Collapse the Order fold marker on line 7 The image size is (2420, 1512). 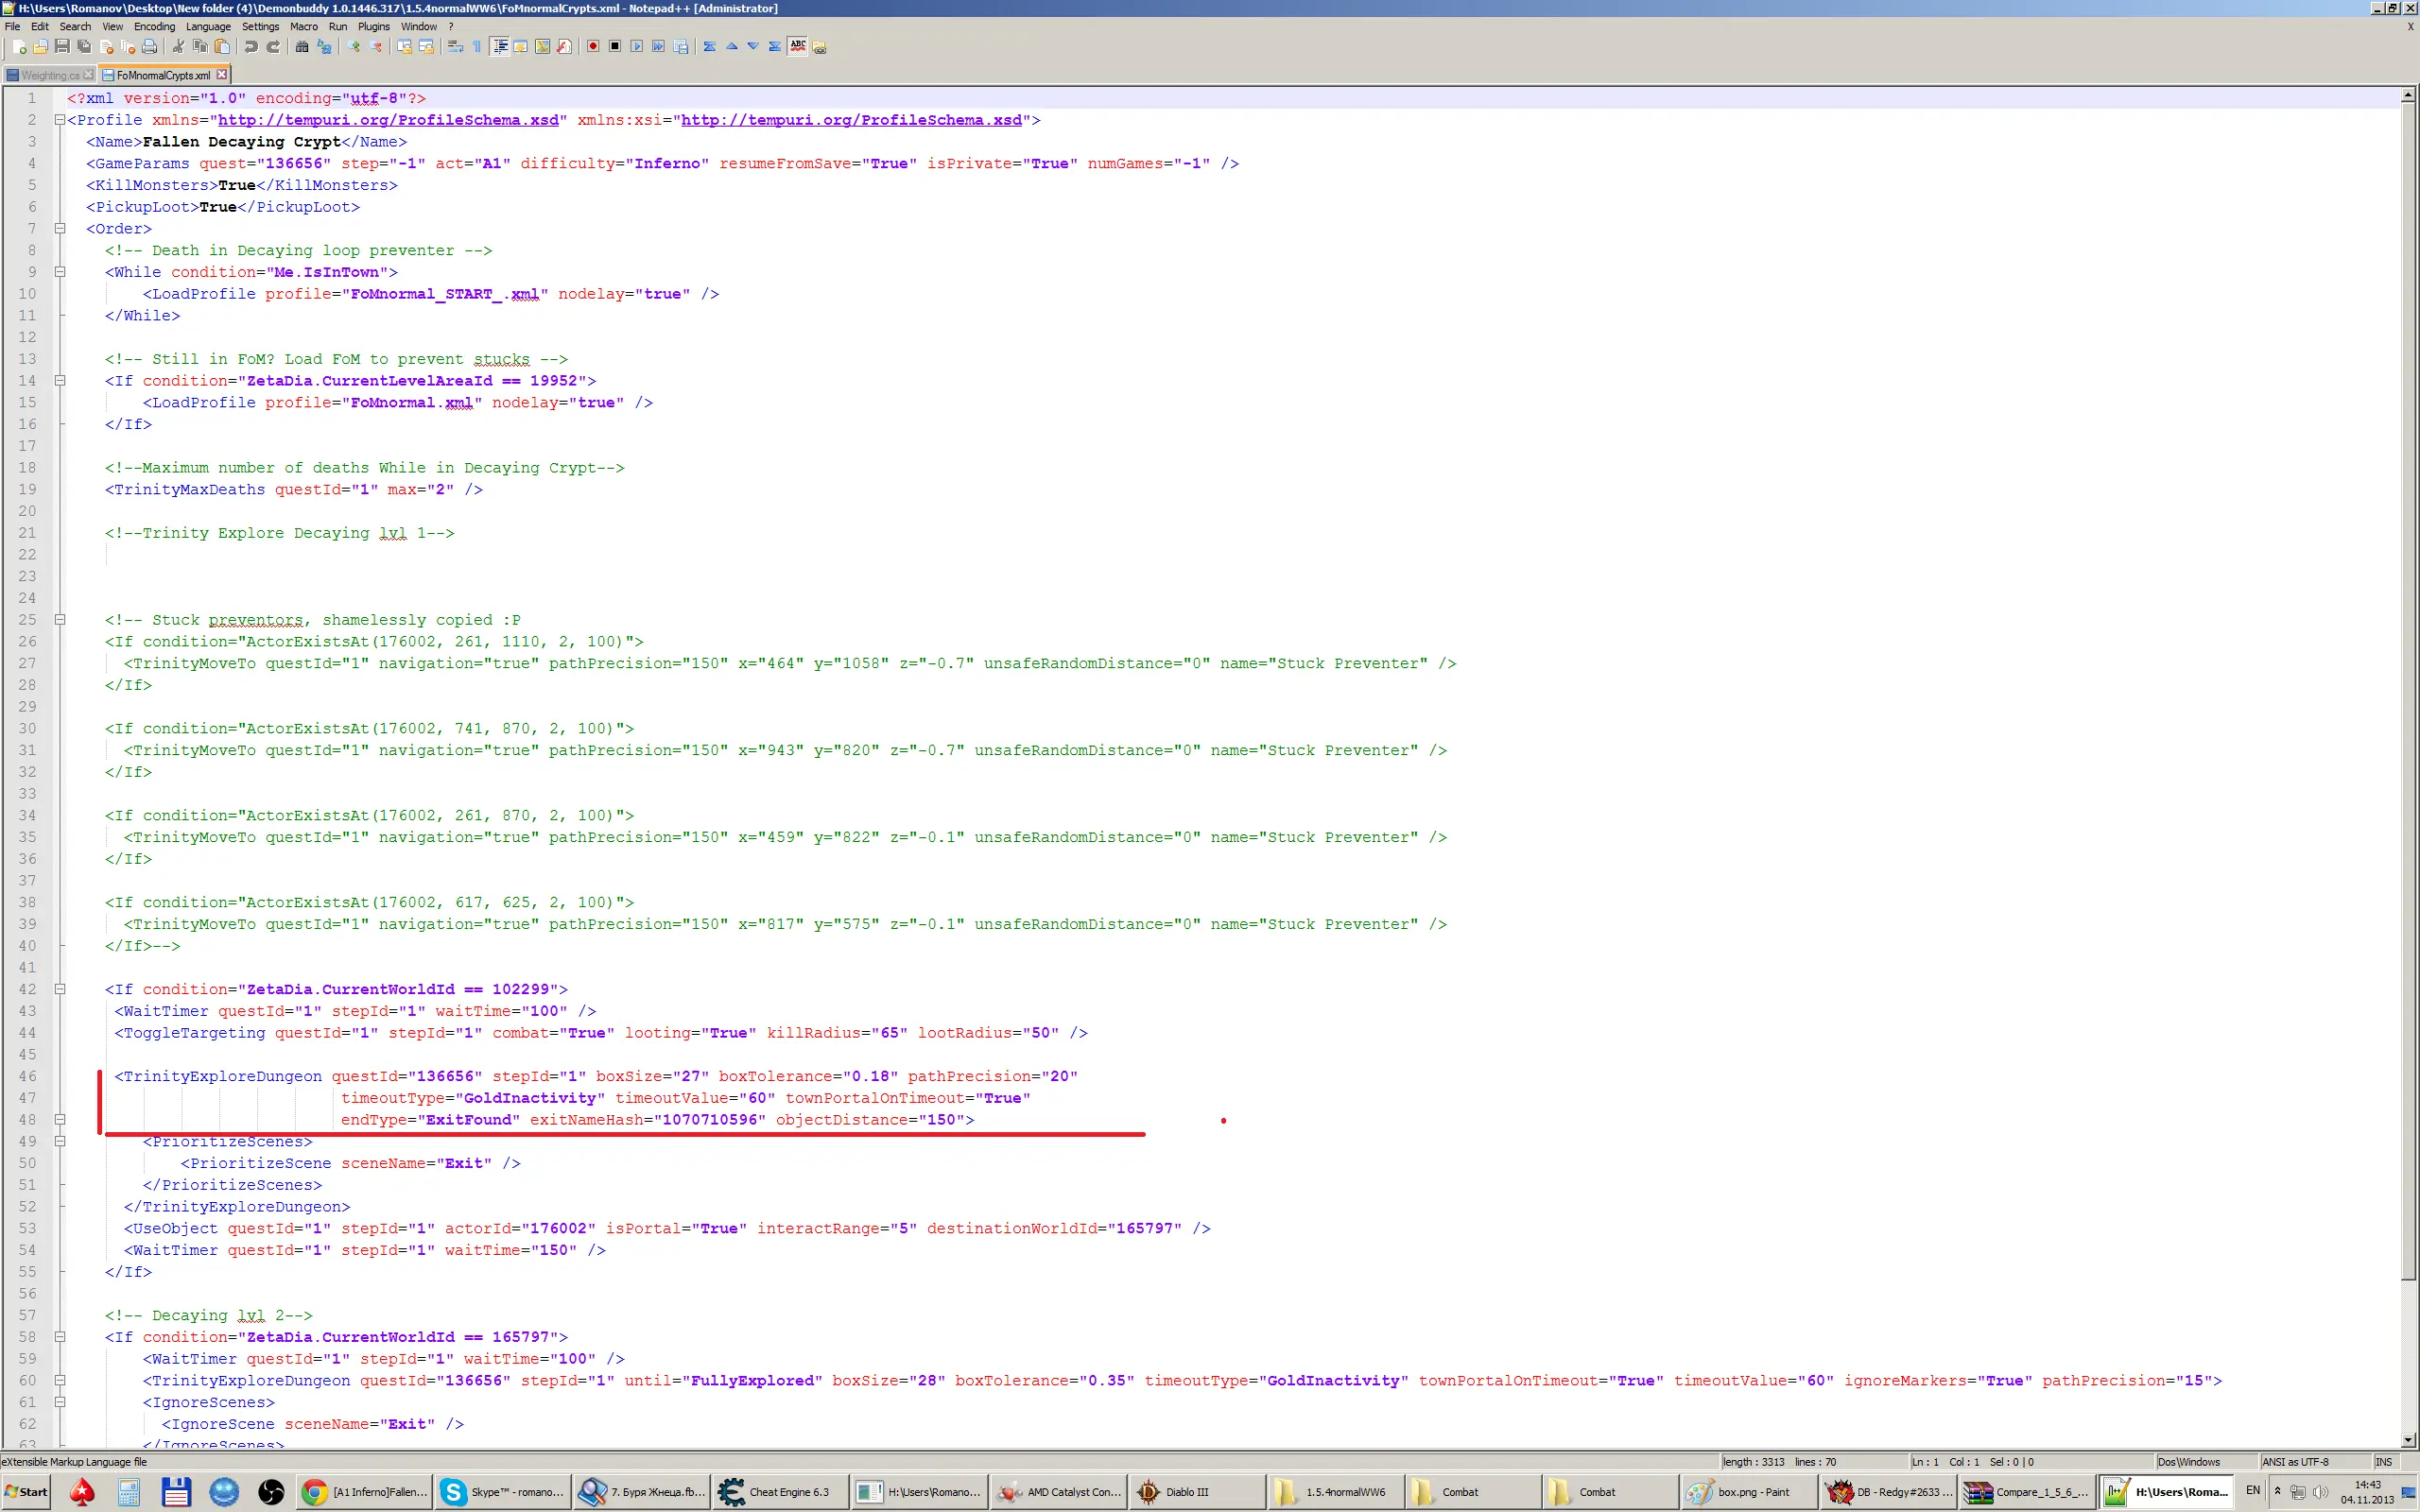[59, 229]
